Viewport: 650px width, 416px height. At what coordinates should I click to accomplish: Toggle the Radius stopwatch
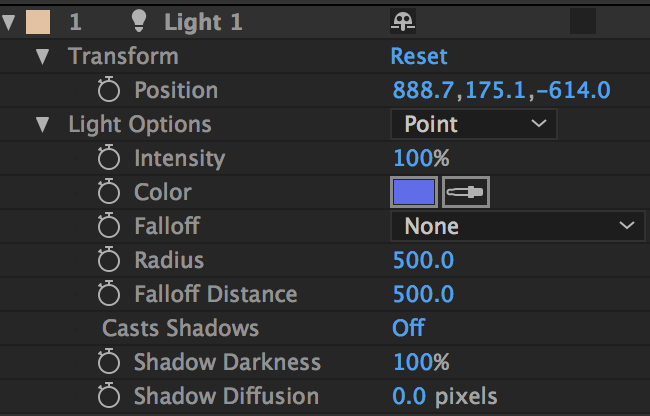109,259
